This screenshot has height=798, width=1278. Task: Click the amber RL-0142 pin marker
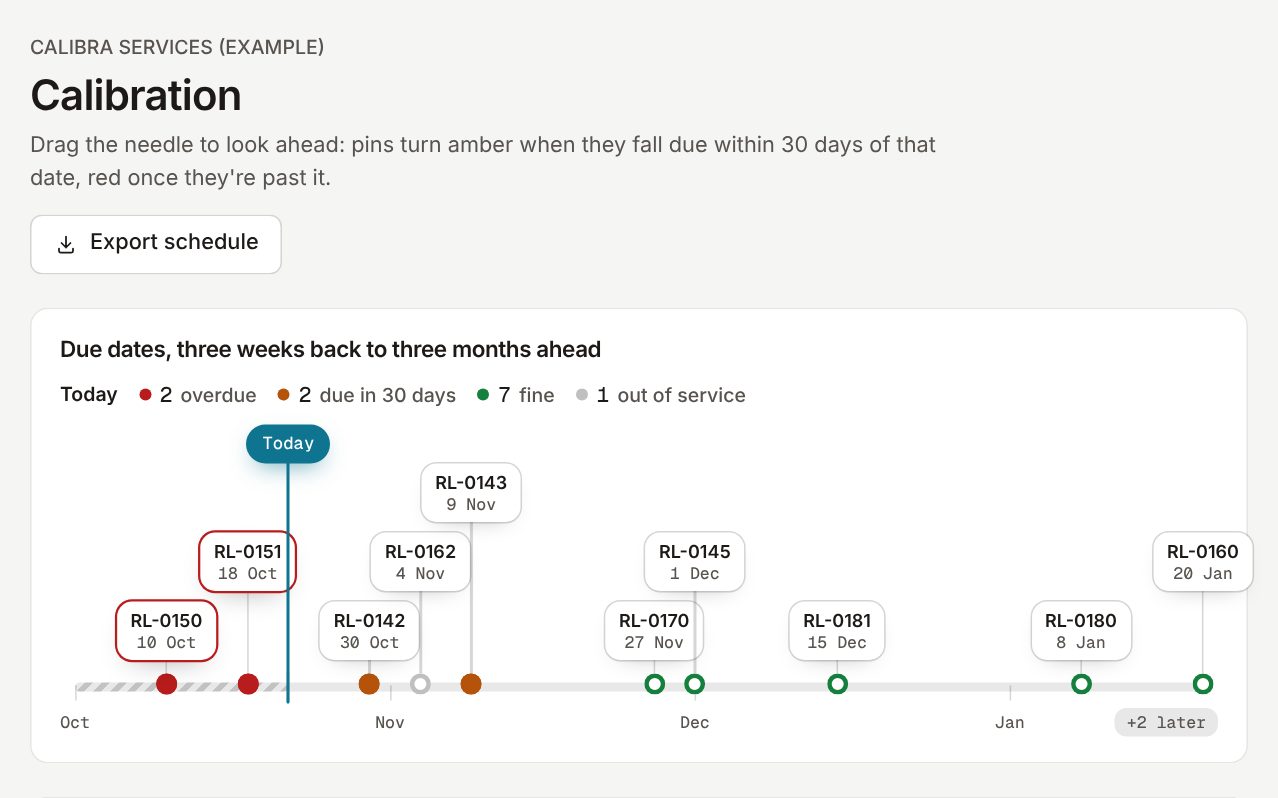369,684
